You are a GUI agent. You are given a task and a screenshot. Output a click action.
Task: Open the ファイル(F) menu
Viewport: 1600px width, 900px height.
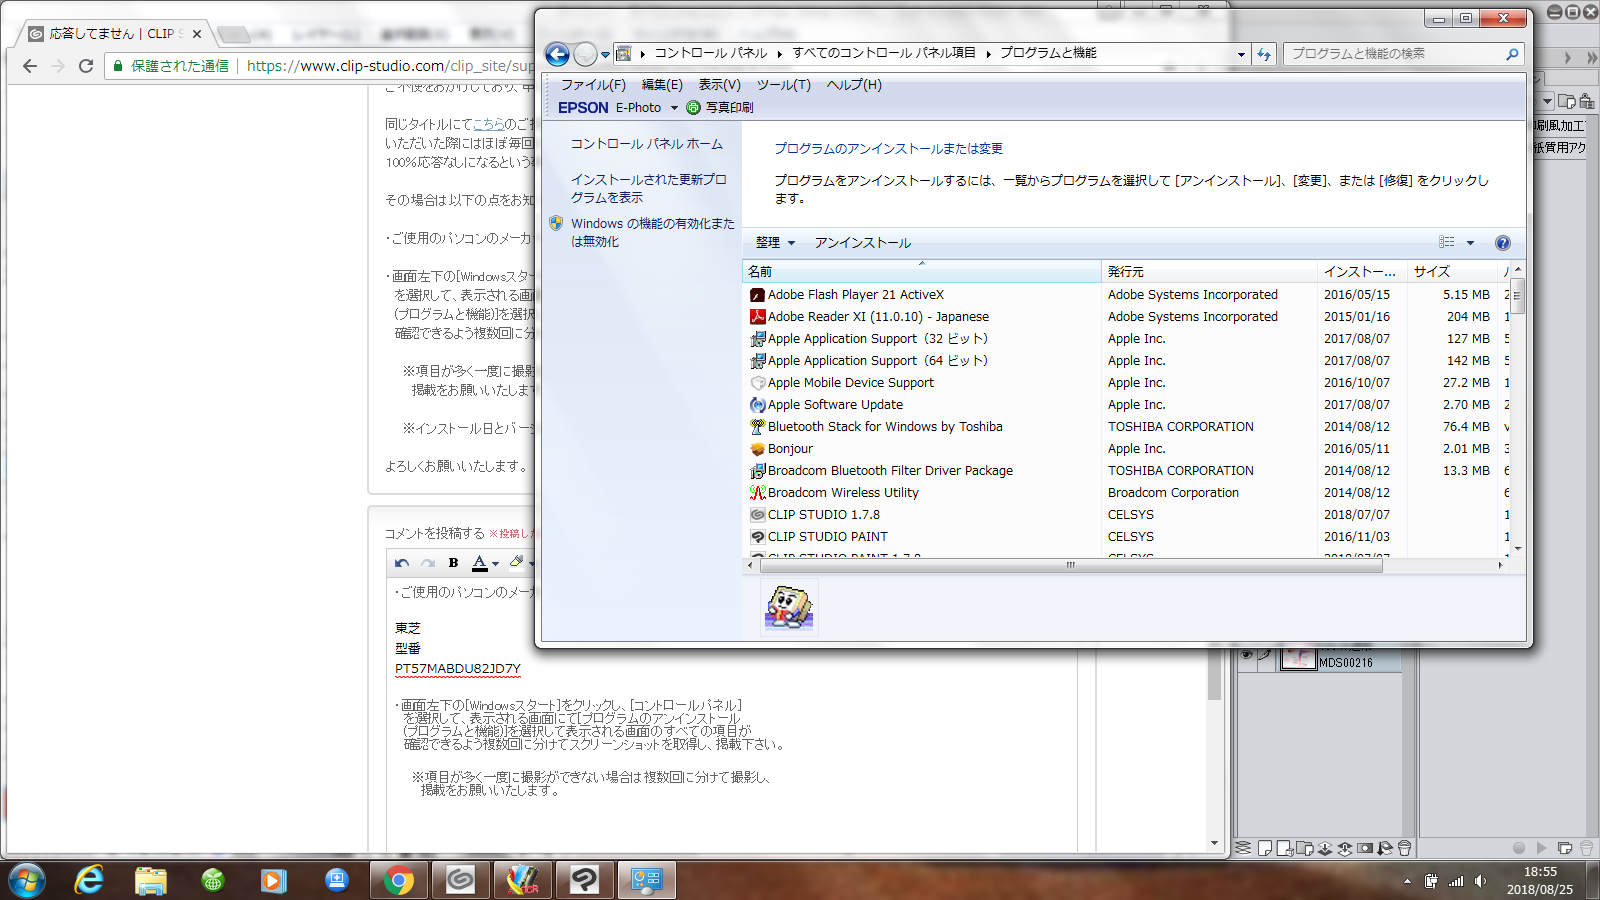[x=593, y=85]
